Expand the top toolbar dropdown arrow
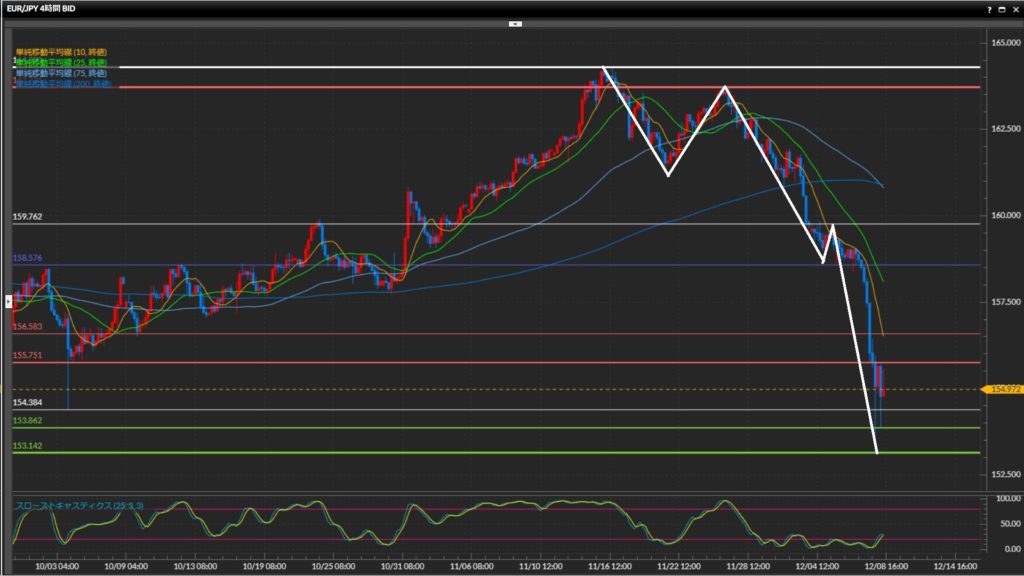Image resolution: width=1024 pixels, height=576 pixels. [515, 22]
